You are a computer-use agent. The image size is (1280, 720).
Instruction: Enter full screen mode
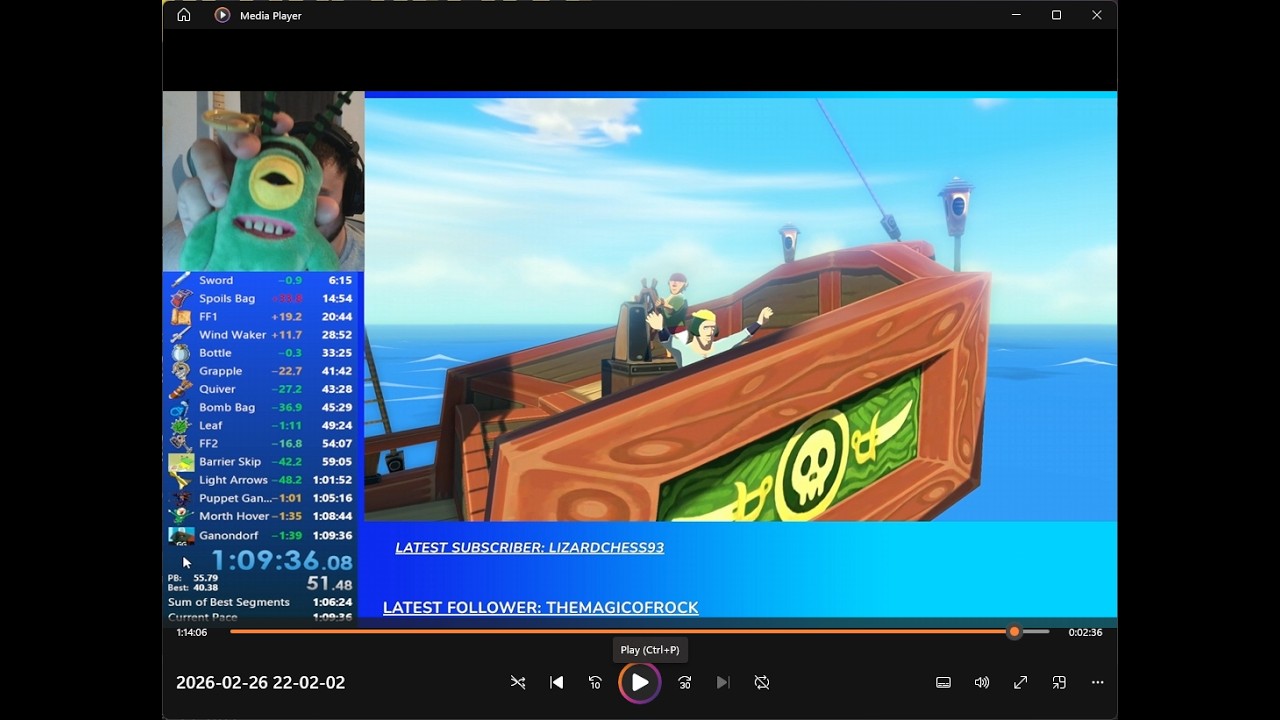[1020, 682]
